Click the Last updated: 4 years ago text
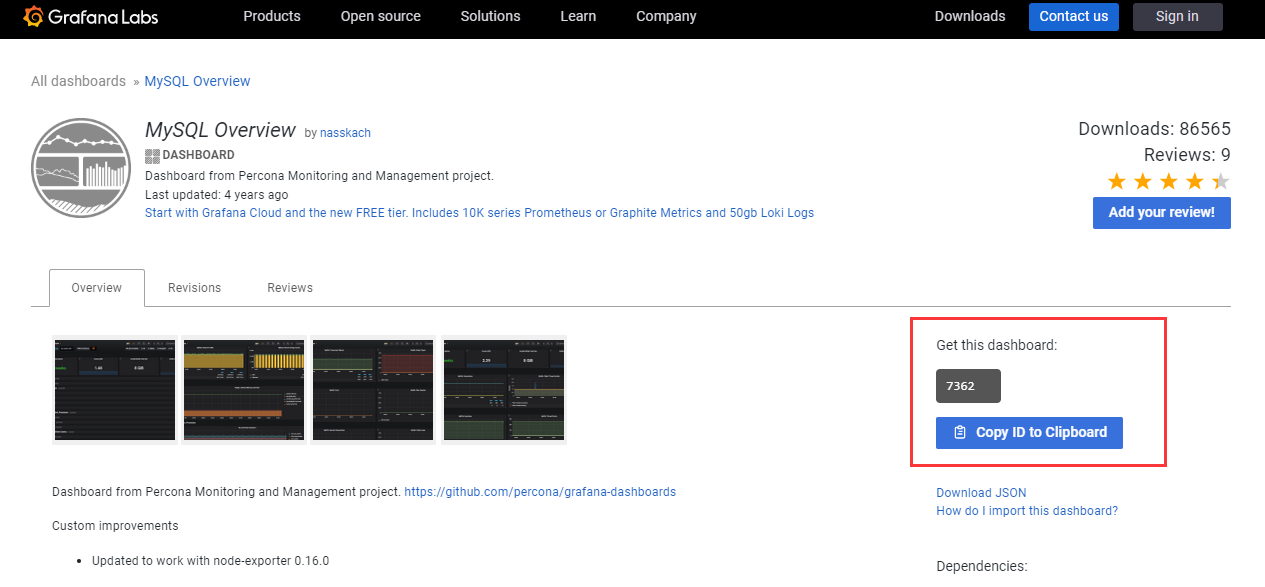The image size is (1265, 587). (x=216, y=195)
